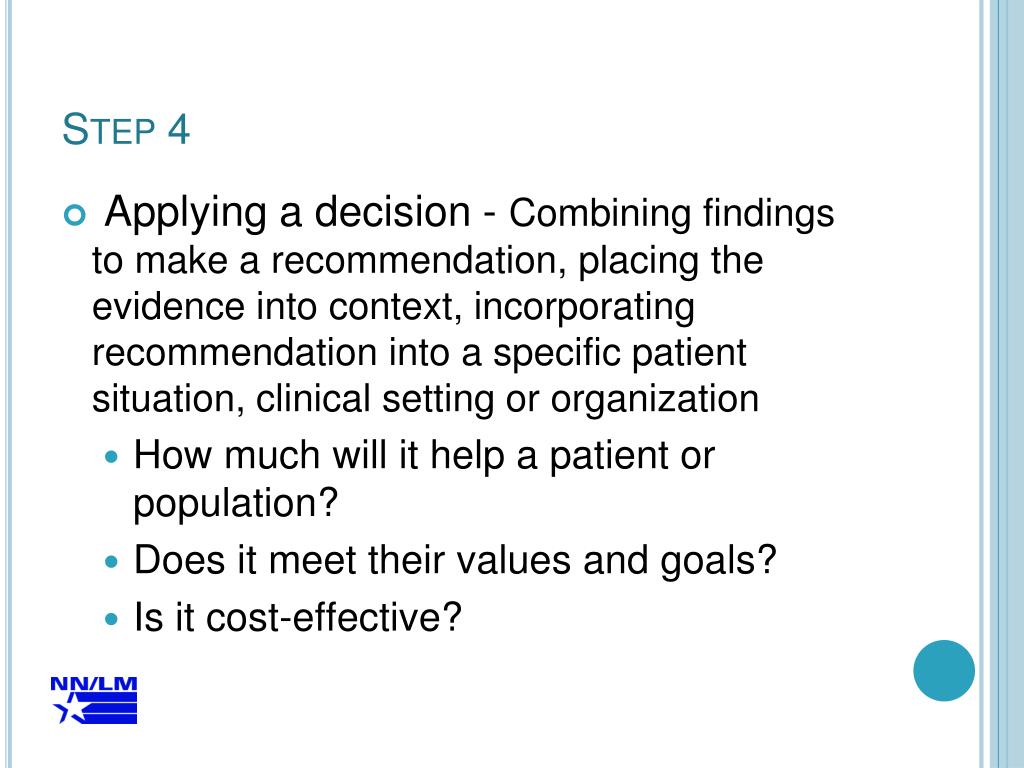Click the words Combining findings
The height and width of the screenshot is (768, 1024).
pyautogui.click(x=671, y=214)
